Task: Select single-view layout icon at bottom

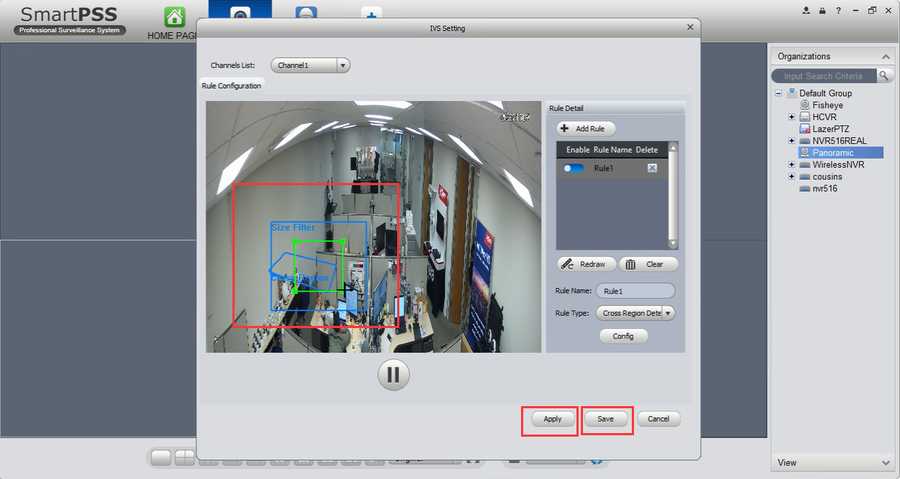Action: pos(161,457)
